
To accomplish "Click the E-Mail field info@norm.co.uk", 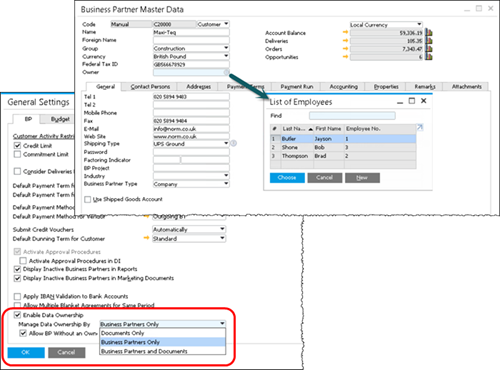I will click(191, 129).
